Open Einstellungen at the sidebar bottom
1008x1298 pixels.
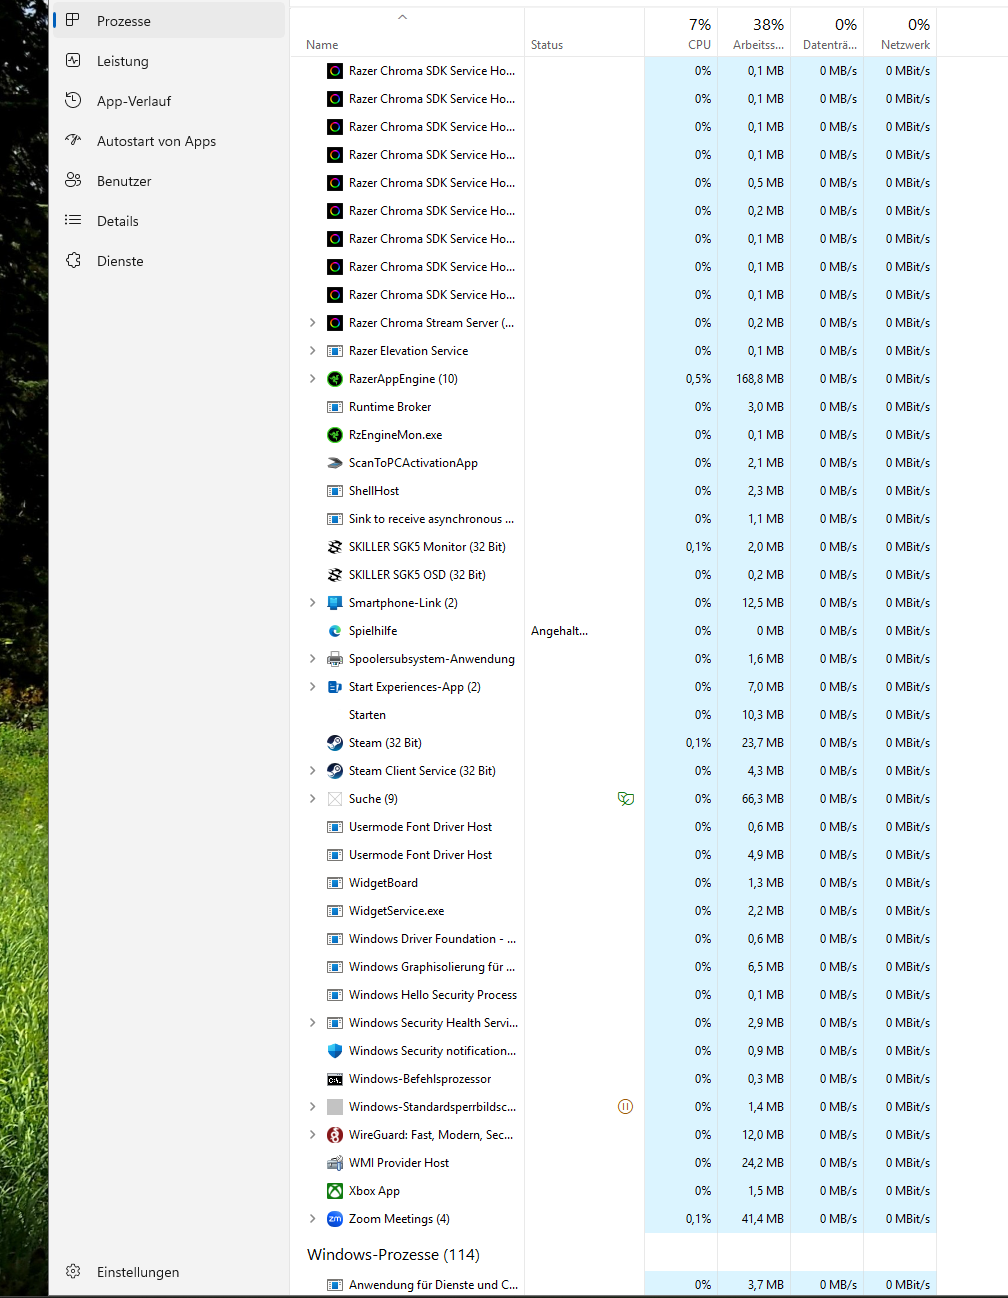(x=169, y=1272)
